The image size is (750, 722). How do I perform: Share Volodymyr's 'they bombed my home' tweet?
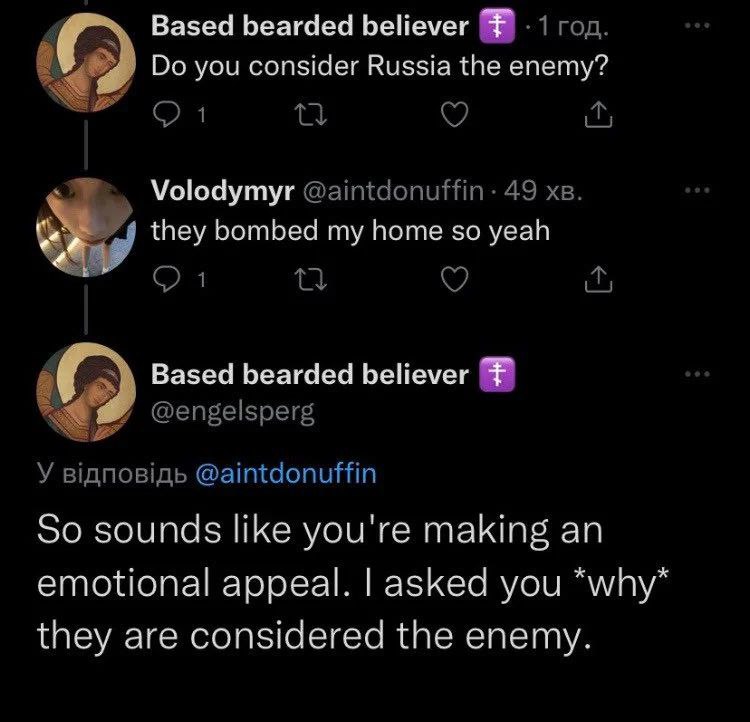pos(596,281)
